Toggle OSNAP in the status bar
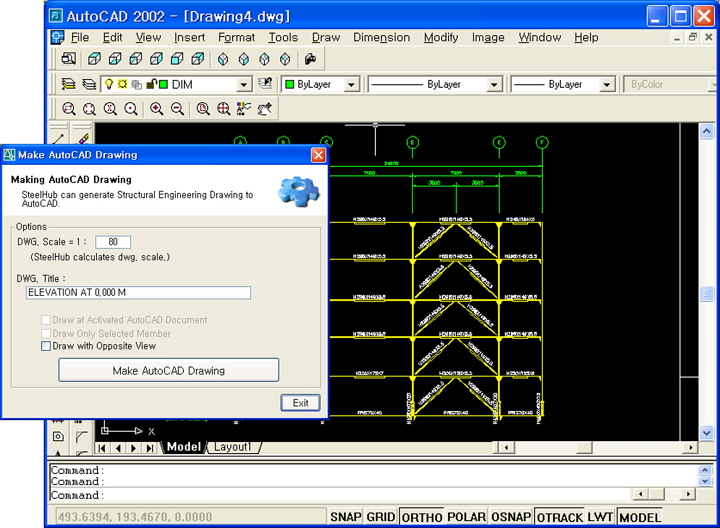The height and width of the screenshot is (528, 720). [x=511, y=517]
